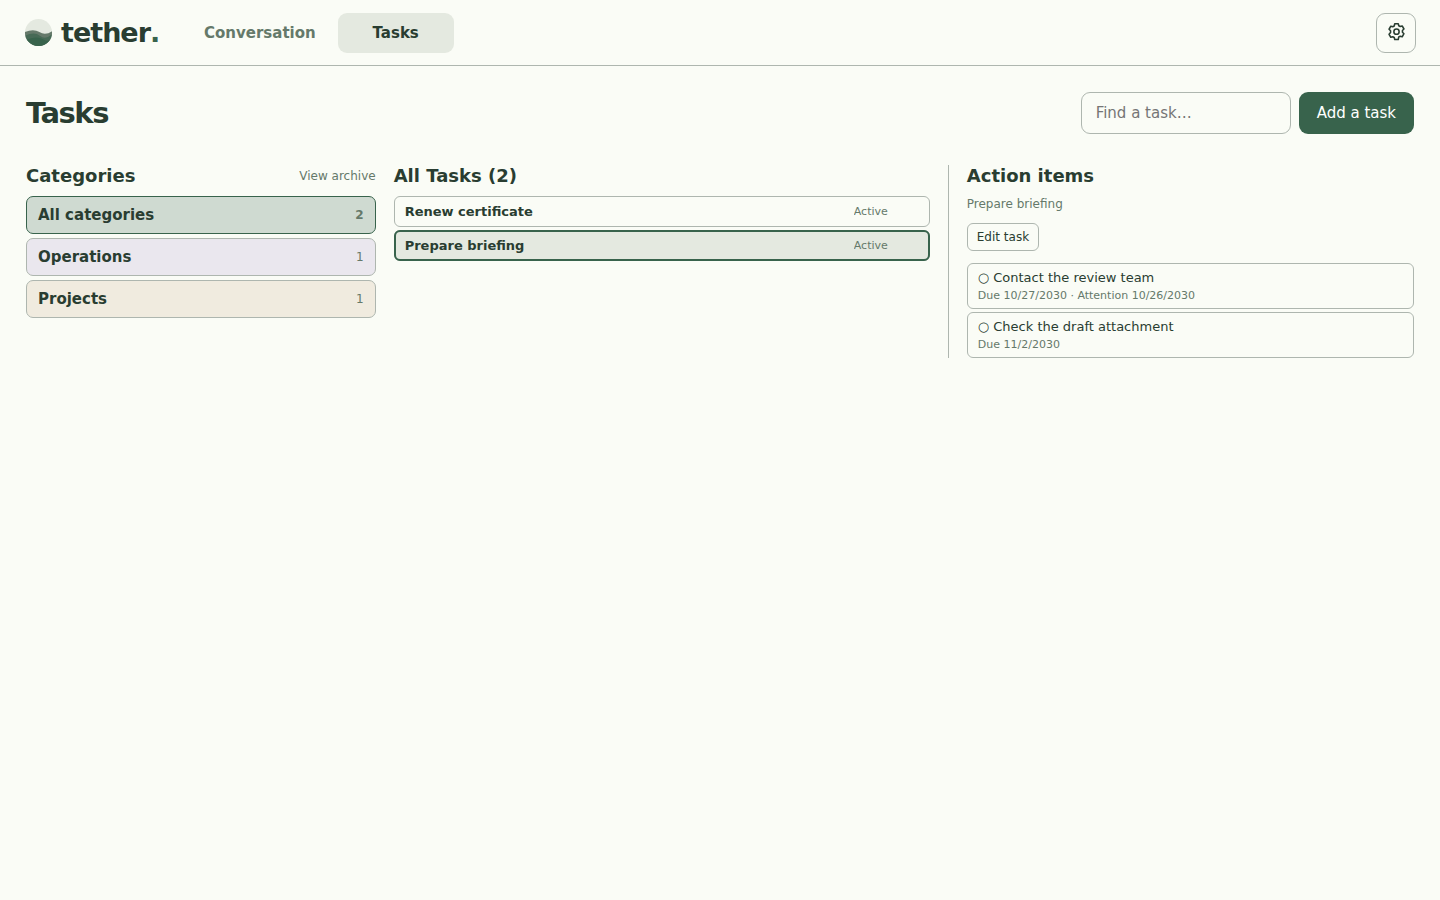Open the Renew certificate task
The width and height of the screenshot is (1440, 900).
tap(661, 212)
